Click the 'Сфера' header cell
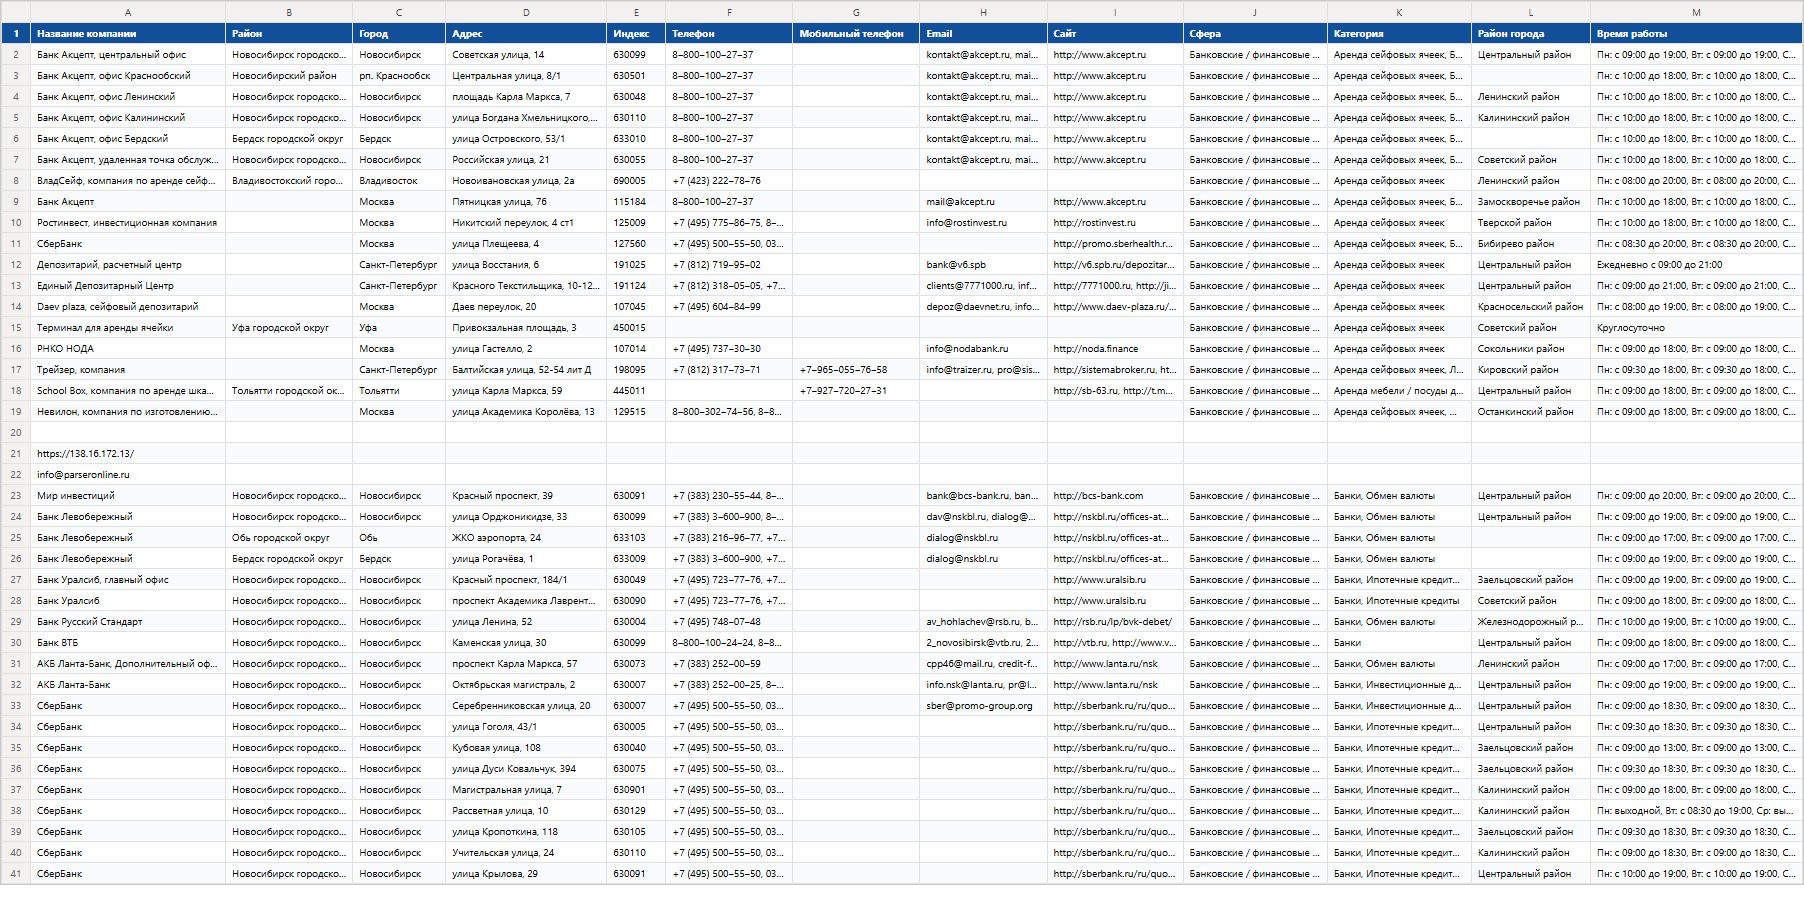This screenshot has height=902, width=1804. tap(1255, 33)
